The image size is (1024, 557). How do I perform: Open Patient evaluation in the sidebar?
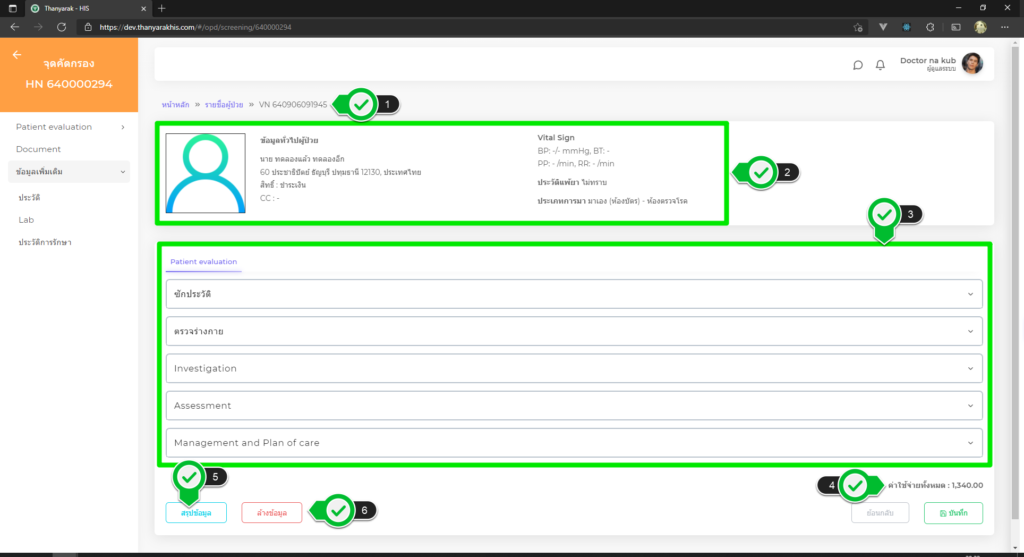pyautogui.click(x=68, y=127)
